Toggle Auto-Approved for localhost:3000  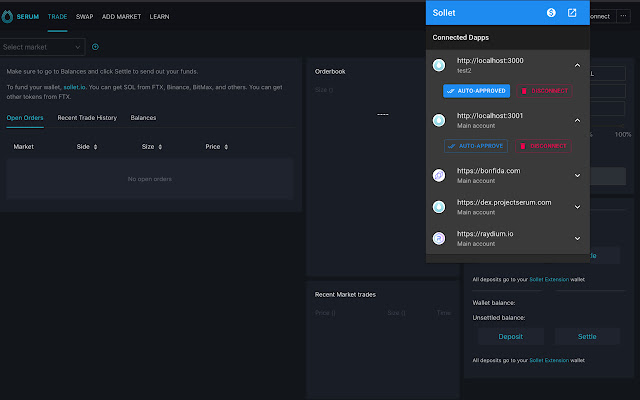point(476,91)
